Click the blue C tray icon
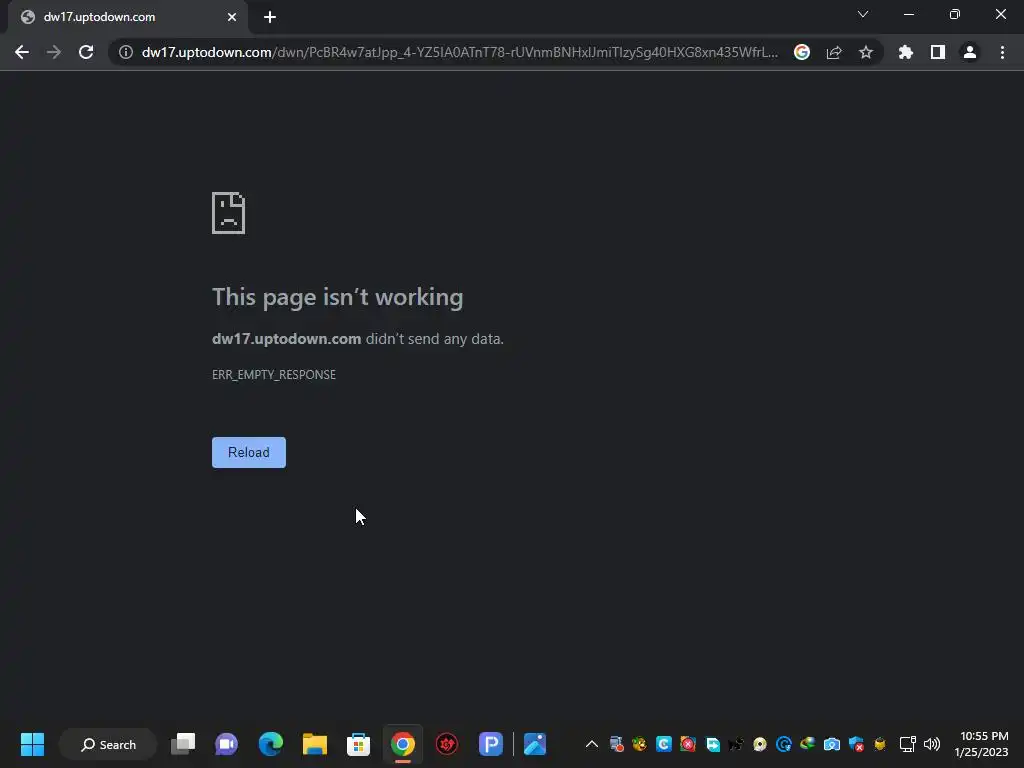Screen dimensions: 1024x768 tap(664, 744)
